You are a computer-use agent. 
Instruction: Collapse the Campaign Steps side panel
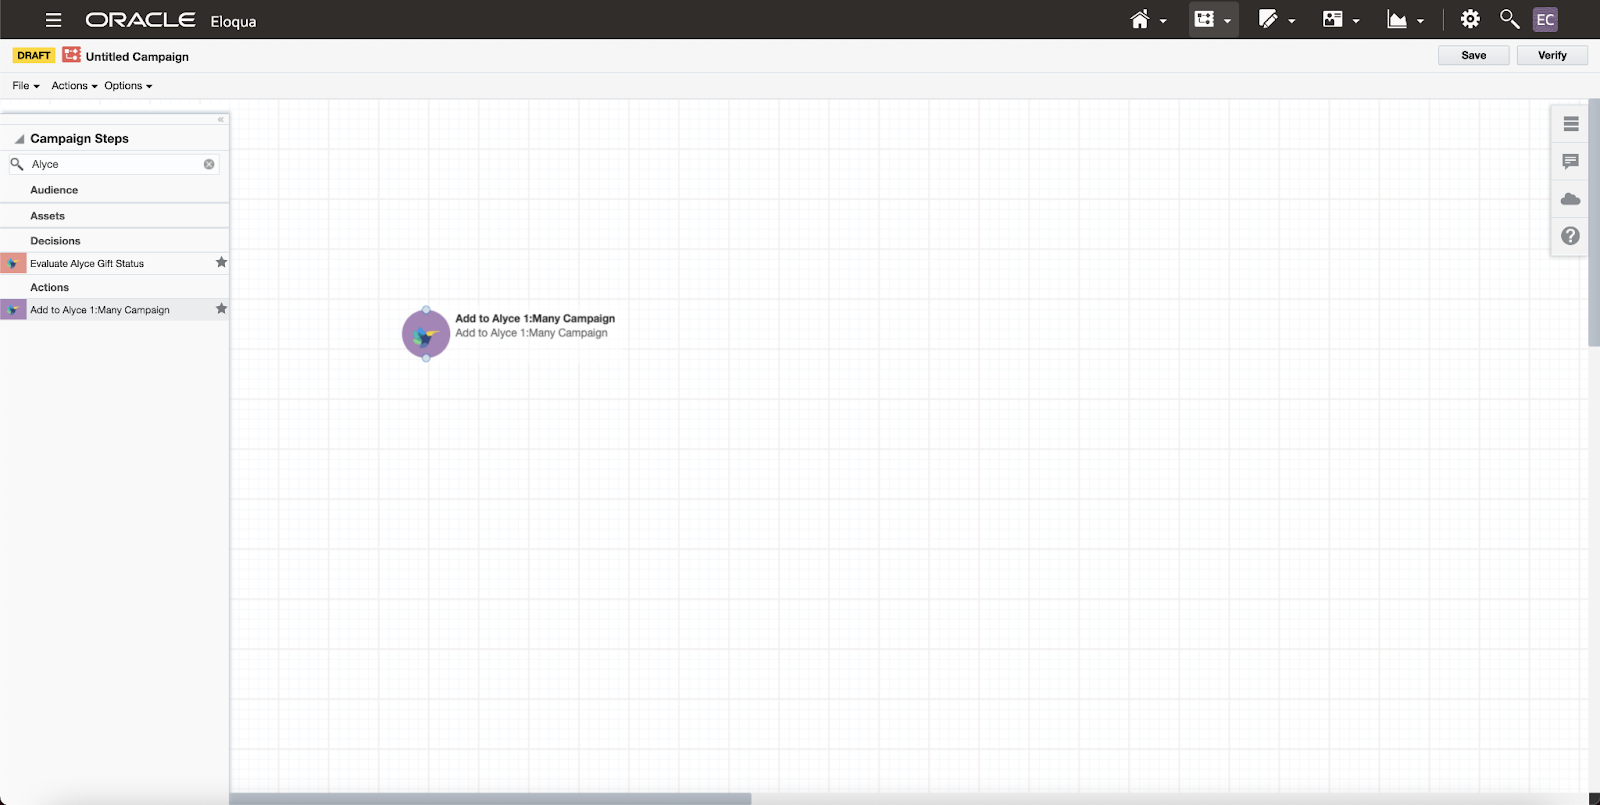[x=221, y=119]
